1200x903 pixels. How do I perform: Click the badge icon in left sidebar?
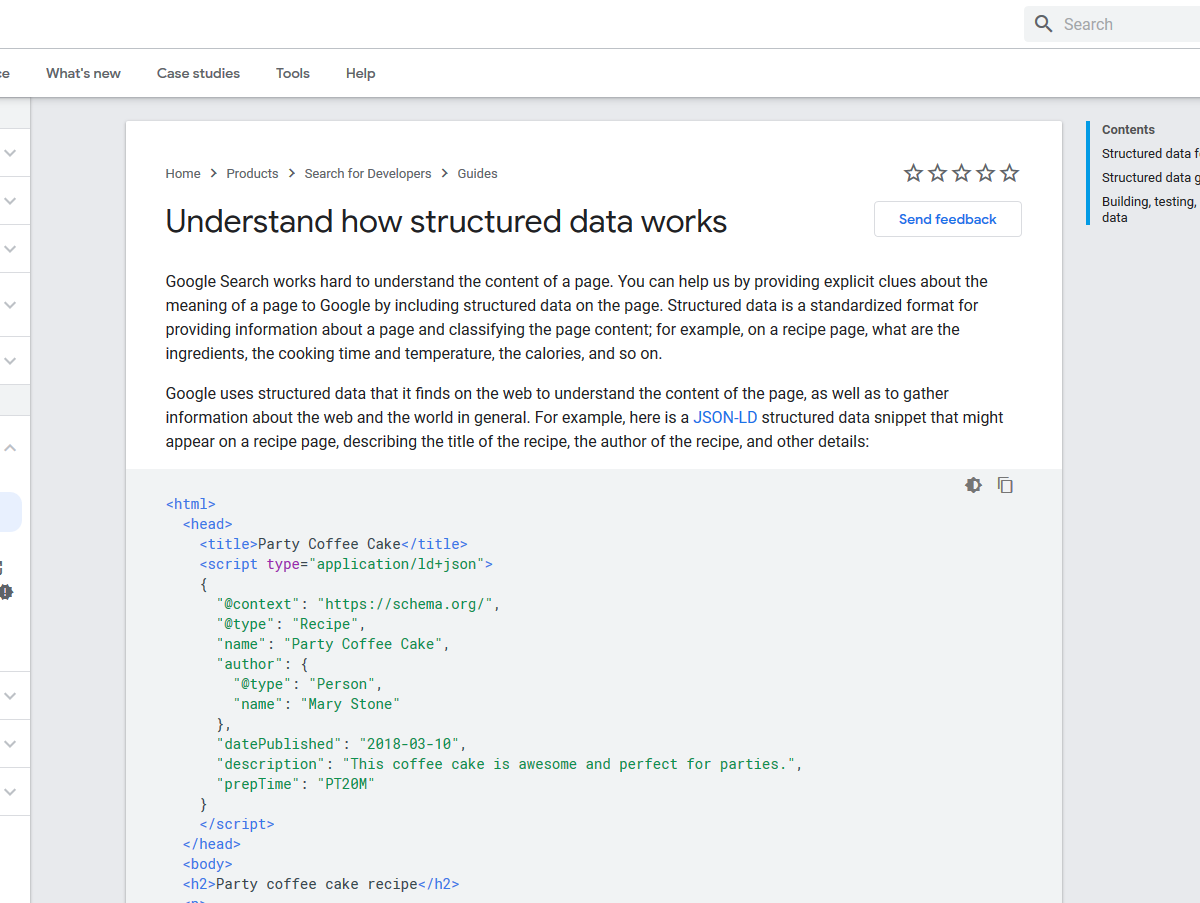(x=6, y=592)
